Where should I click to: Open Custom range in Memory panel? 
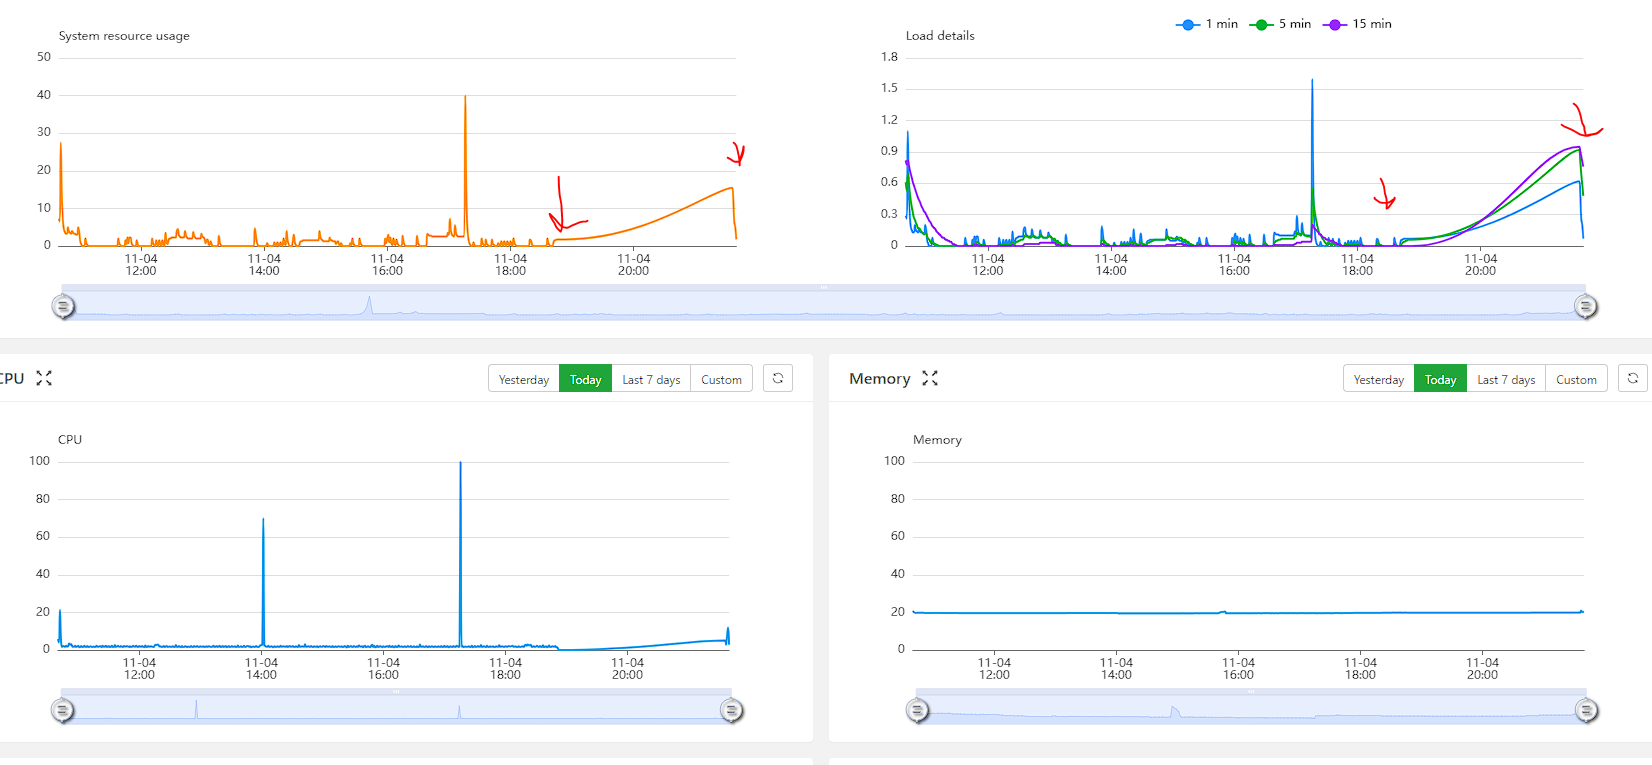click(x=1576, y=379)
